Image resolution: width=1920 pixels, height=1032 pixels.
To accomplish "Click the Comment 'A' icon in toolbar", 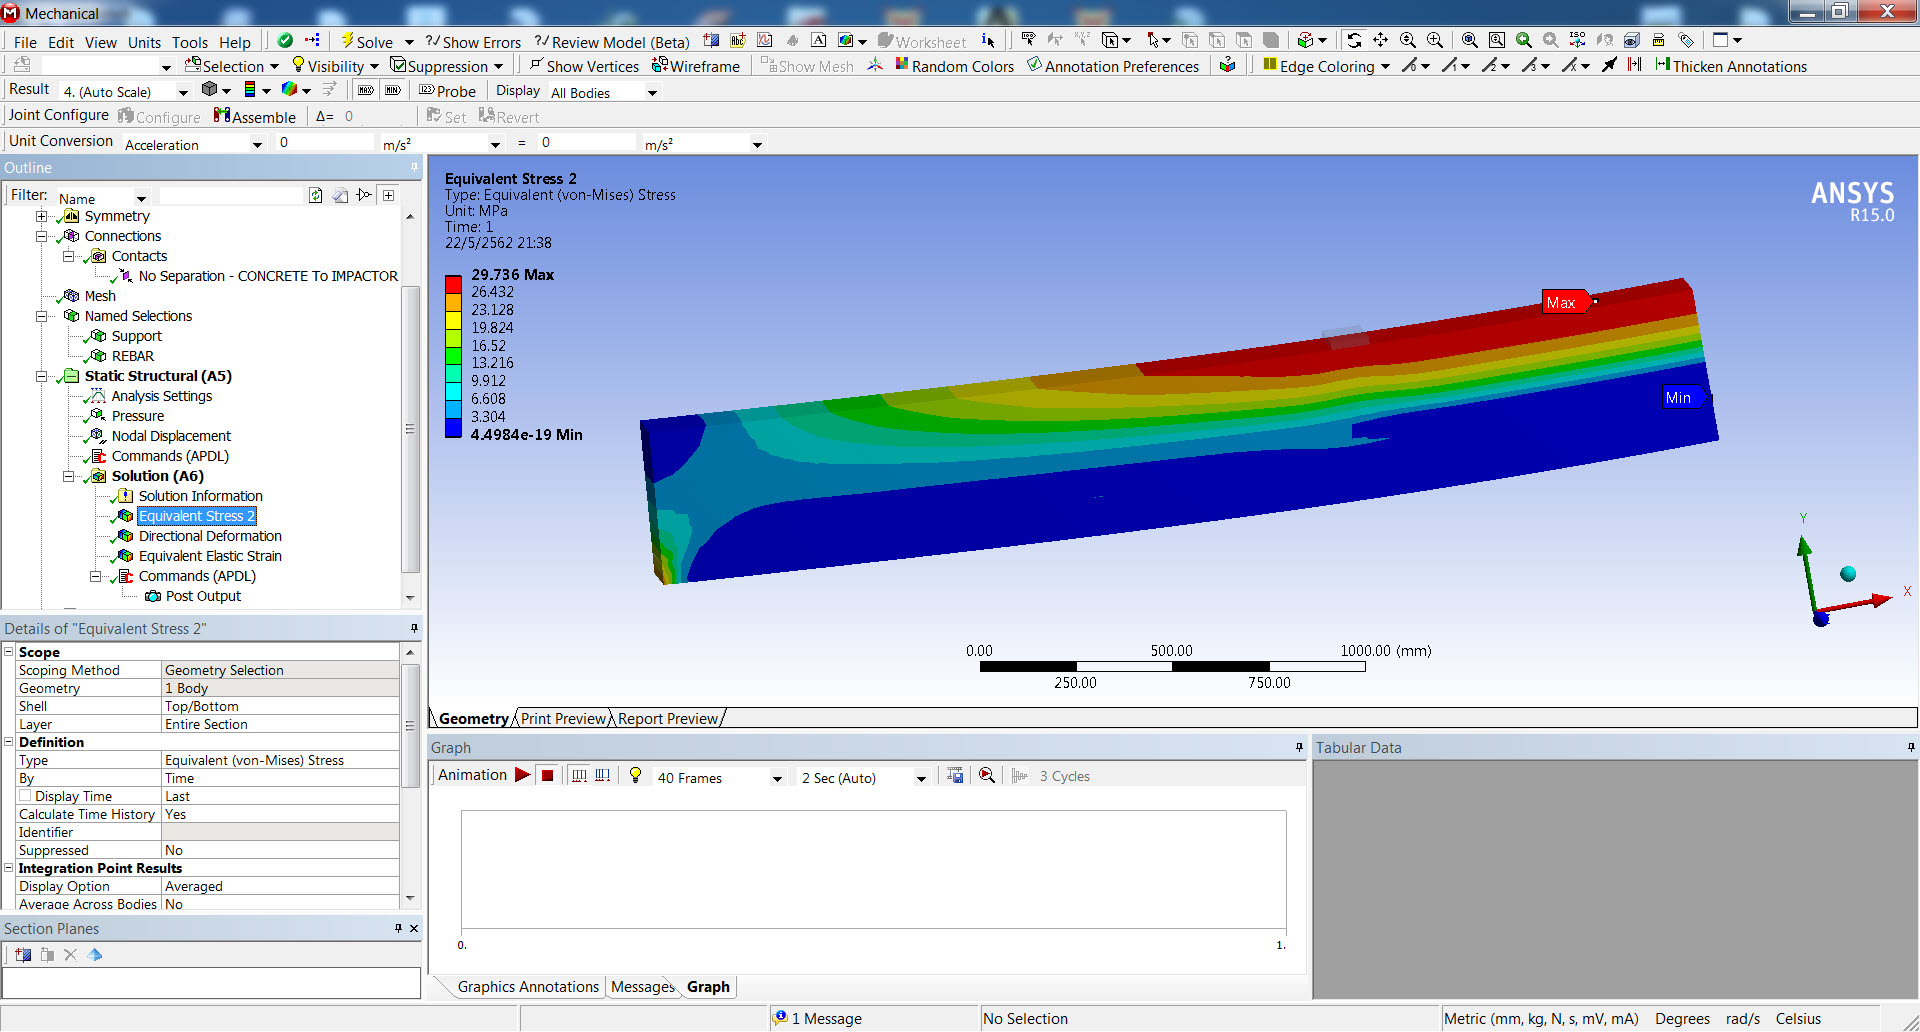I will [x=818, y=40].
